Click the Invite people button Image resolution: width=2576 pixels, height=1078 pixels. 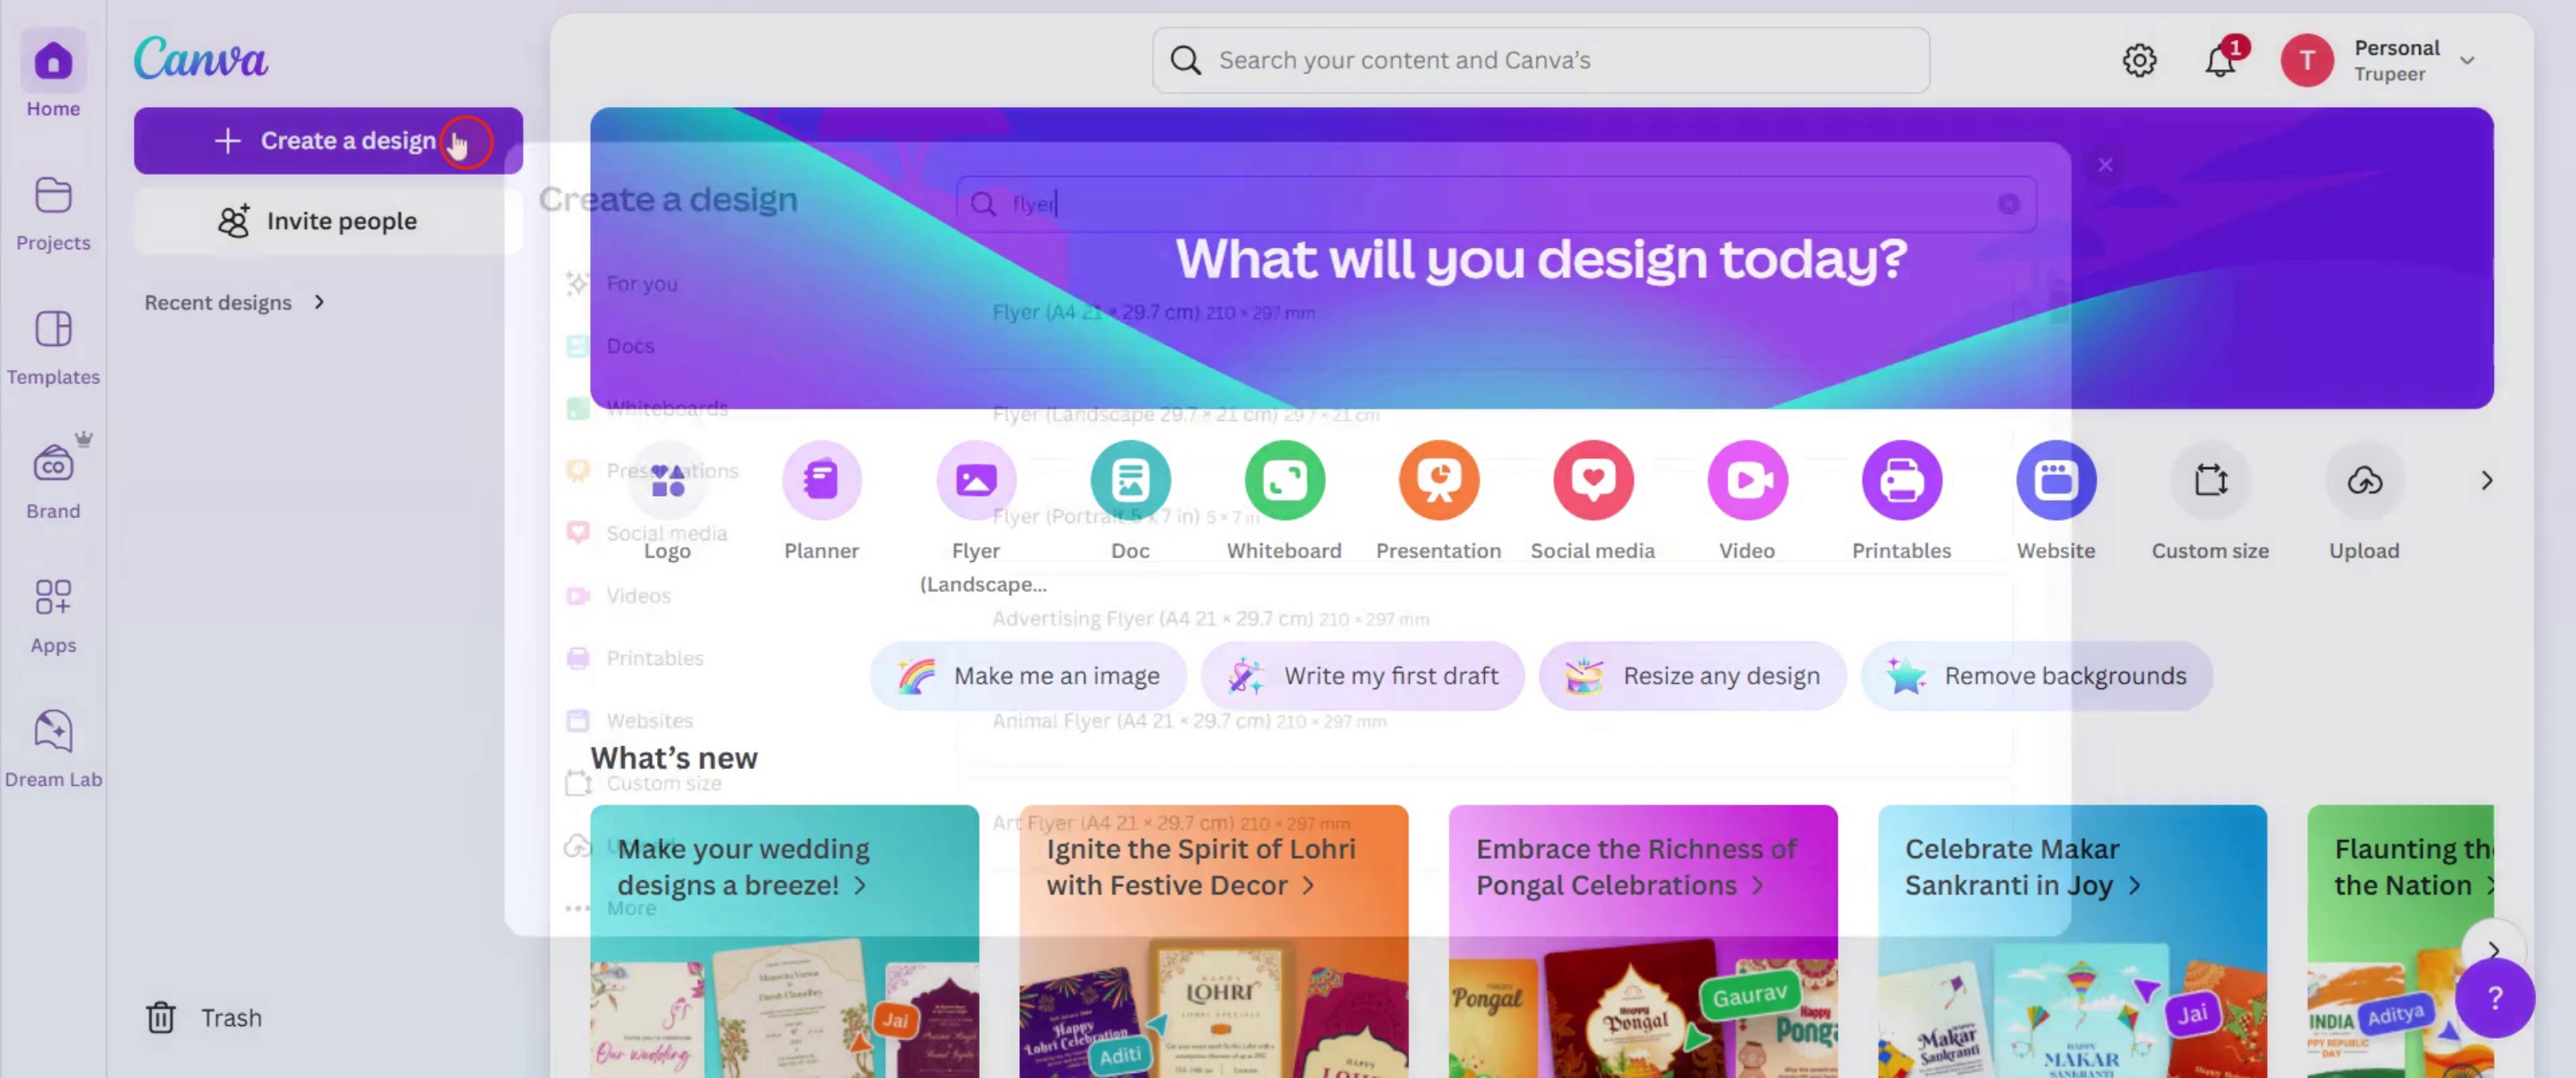coord(328,221)
